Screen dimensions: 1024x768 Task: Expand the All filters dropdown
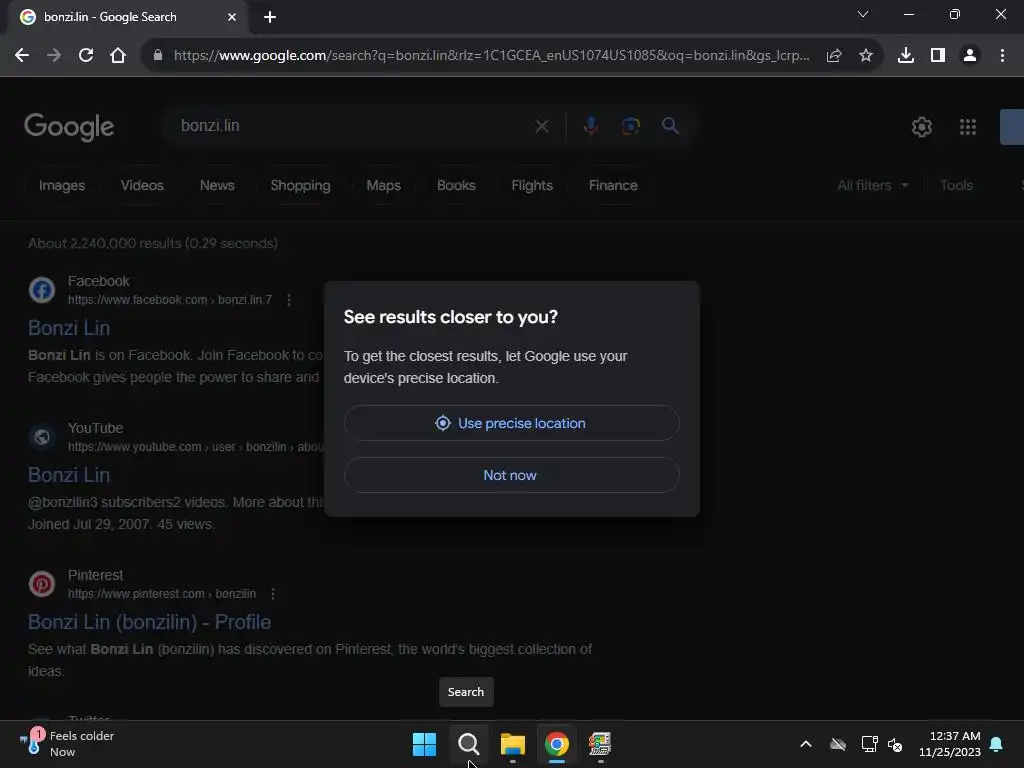[872, 185]
